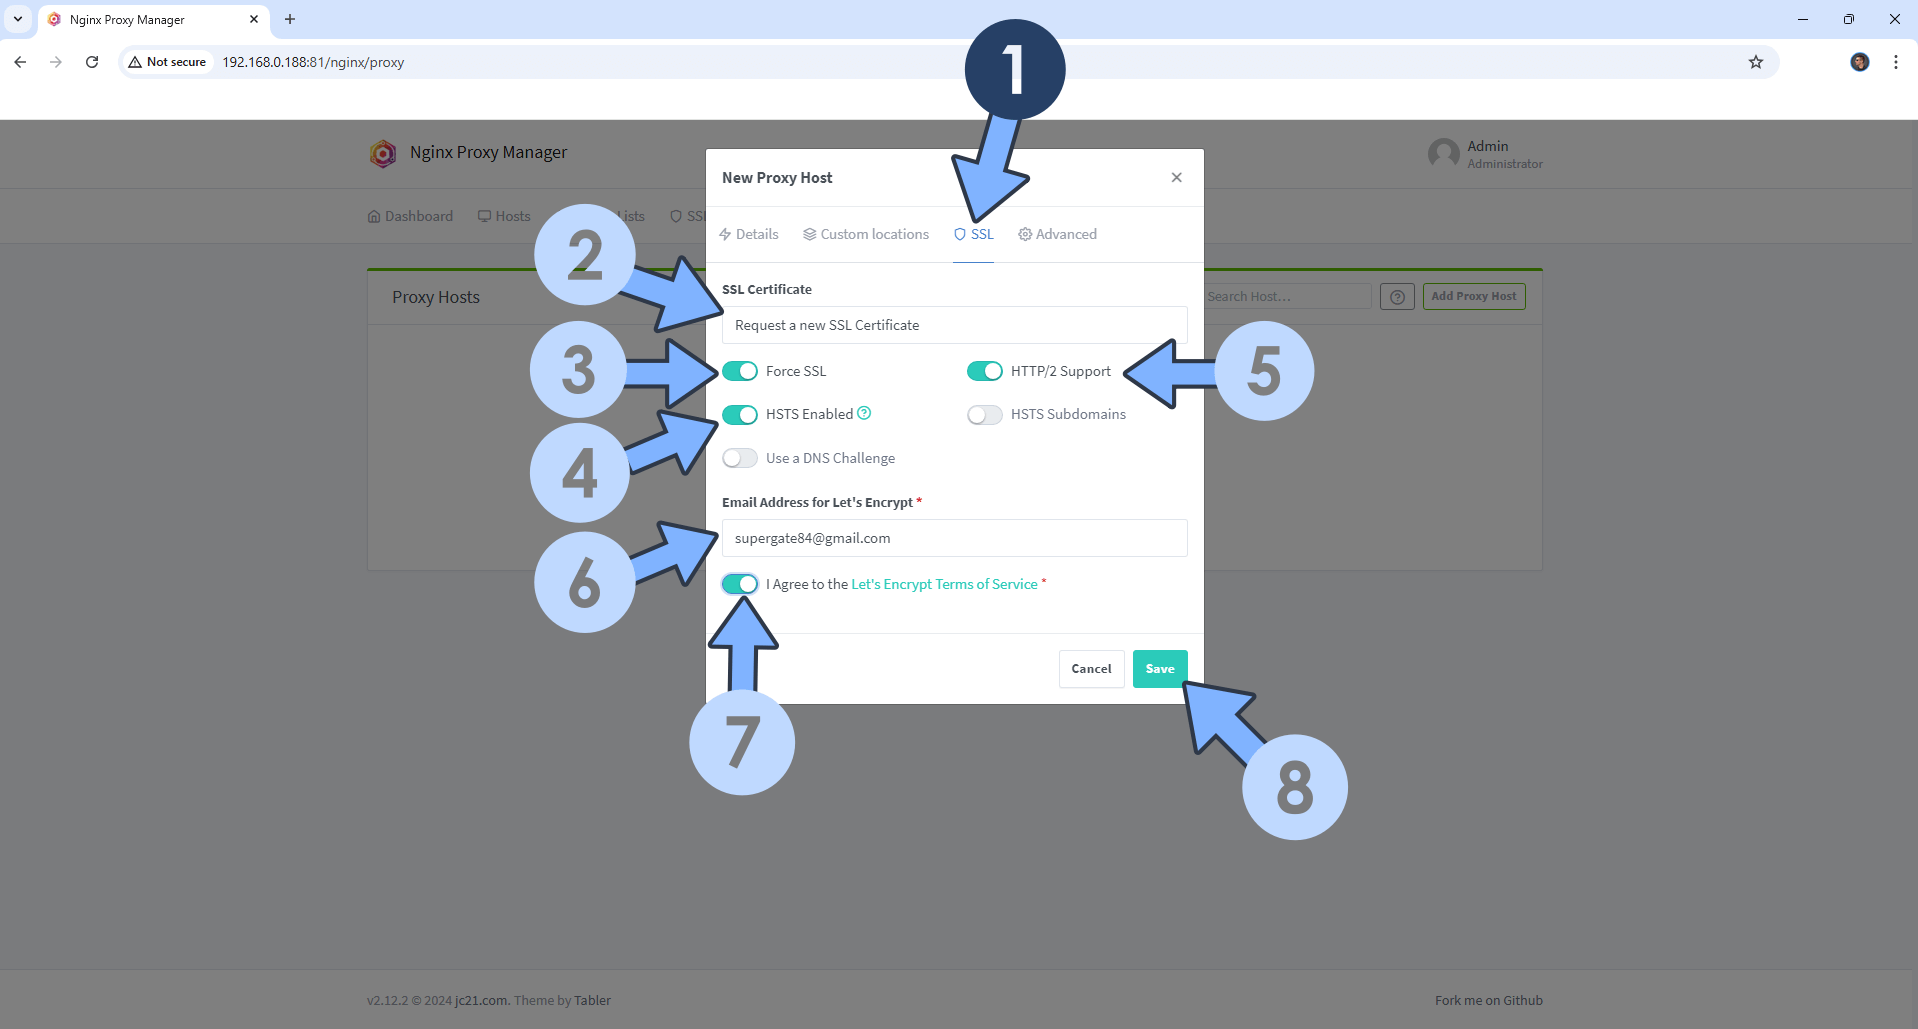Toggle the HSTS Enabled switch
1918x1029 pixels.
pos(740,414)
